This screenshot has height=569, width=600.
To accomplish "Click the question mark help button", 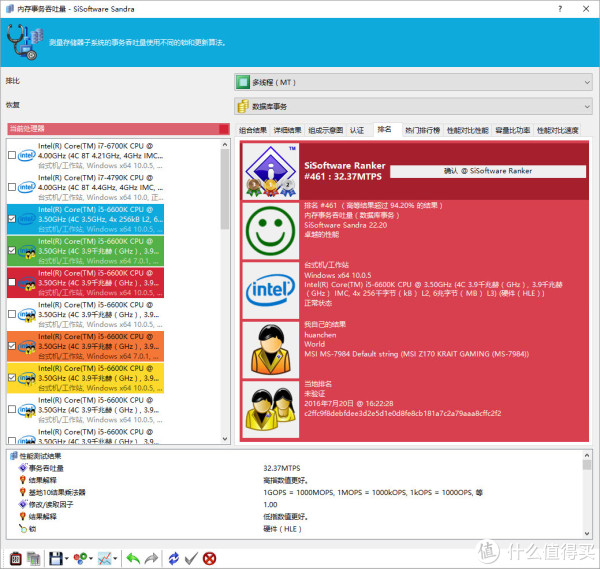I will pyautogui.click(x=560, y=9).
